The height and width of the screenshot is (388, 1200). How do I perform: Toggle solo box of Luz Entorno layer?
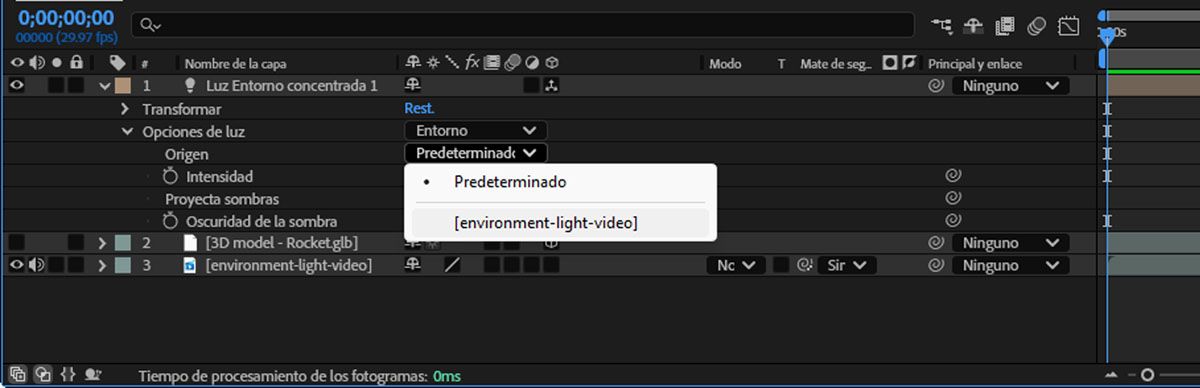point(56,86)
